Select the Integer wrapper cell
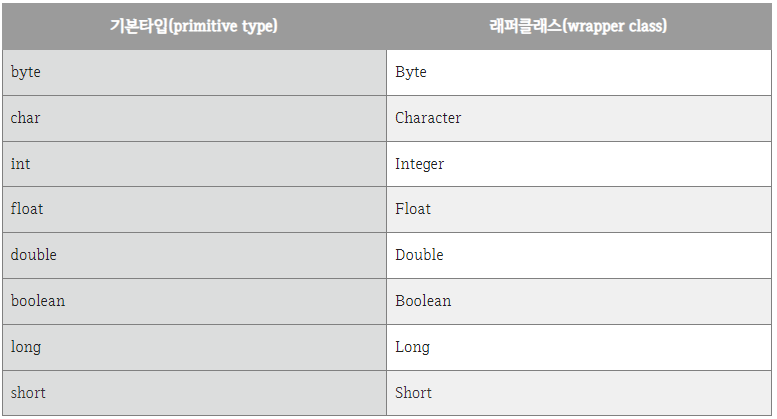Viewport: 777px width, 419px height. (x=579, y=164)
